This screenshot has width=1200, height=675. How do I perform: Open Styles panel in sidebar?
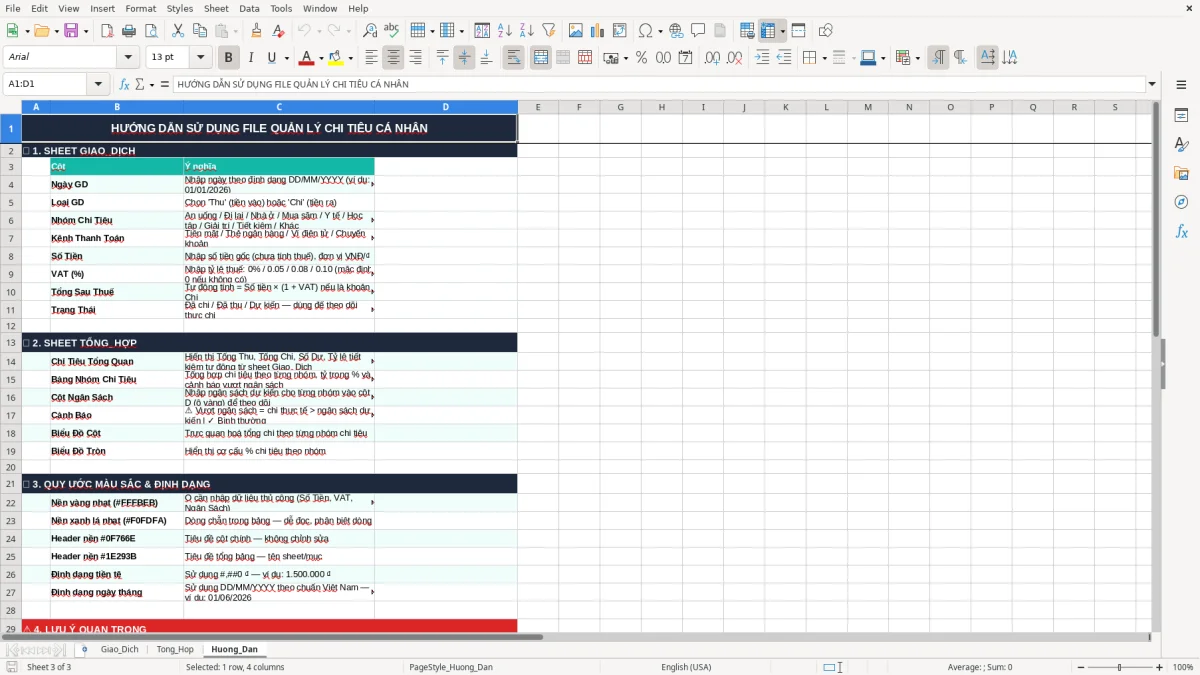(x=1181, y=145)
